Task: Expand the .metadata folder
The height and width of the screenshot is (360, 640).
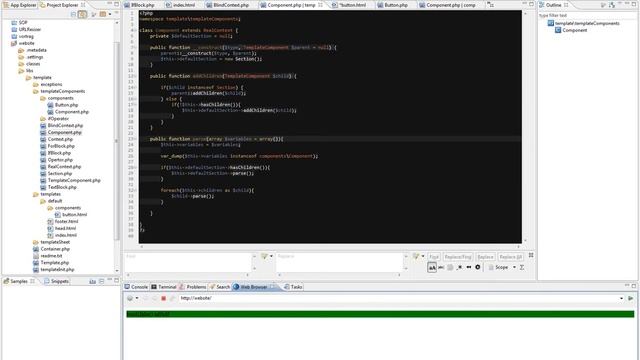Action: (33, 50)
